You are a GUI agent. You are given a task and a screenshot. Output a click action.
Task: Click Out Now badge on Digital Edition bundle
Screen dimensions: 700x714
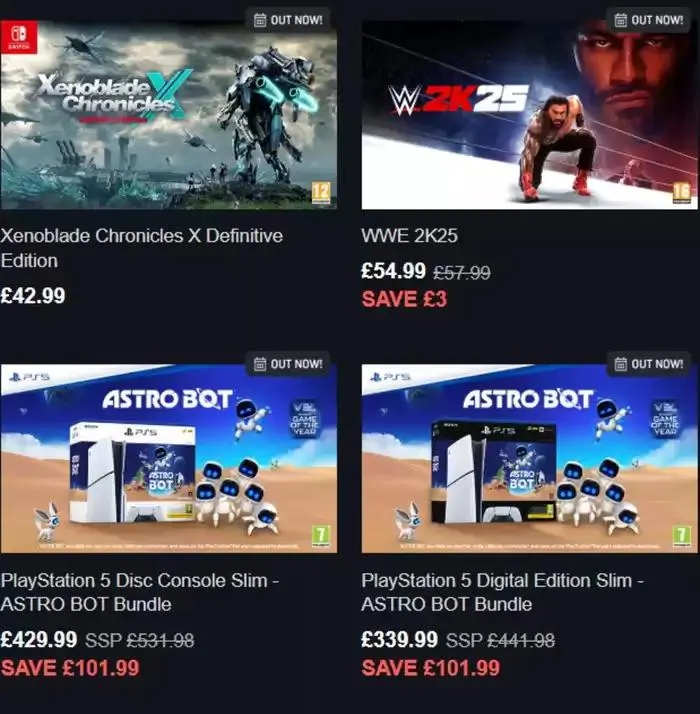(649, 363)
